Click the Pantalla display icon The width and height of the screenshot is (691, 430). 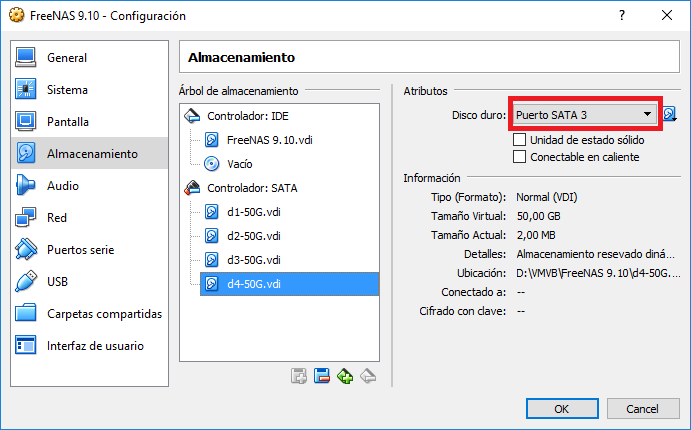click(26, 121)
